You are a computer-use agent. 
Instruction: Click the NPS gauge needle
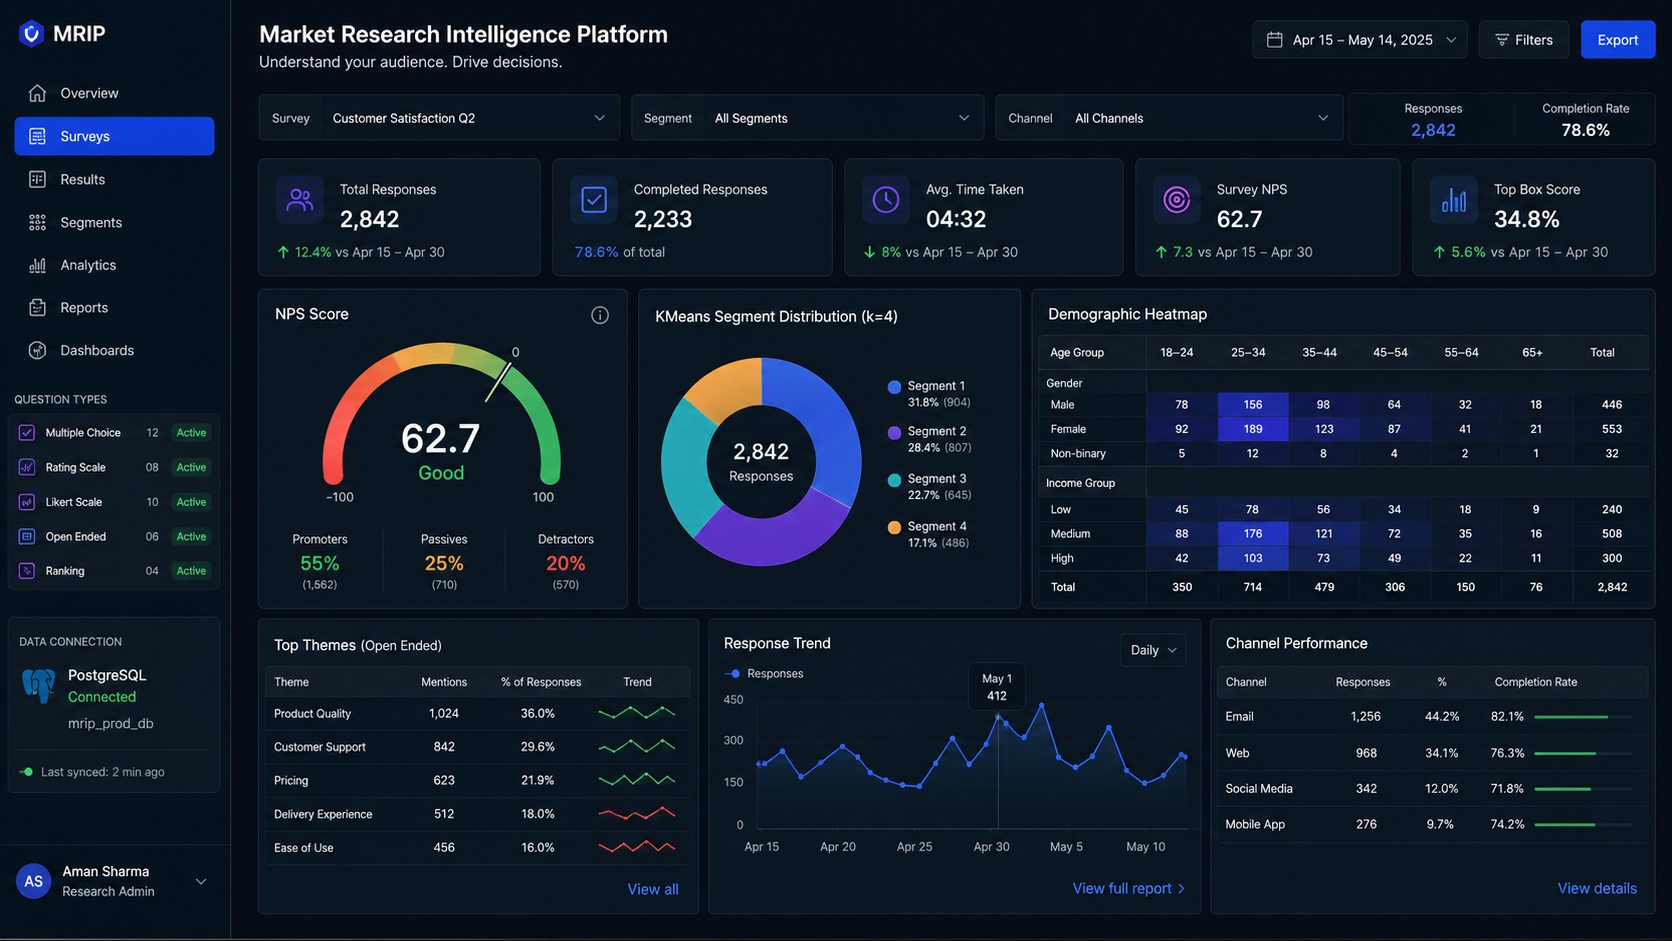pyautogui.click(x=498, y=382)
